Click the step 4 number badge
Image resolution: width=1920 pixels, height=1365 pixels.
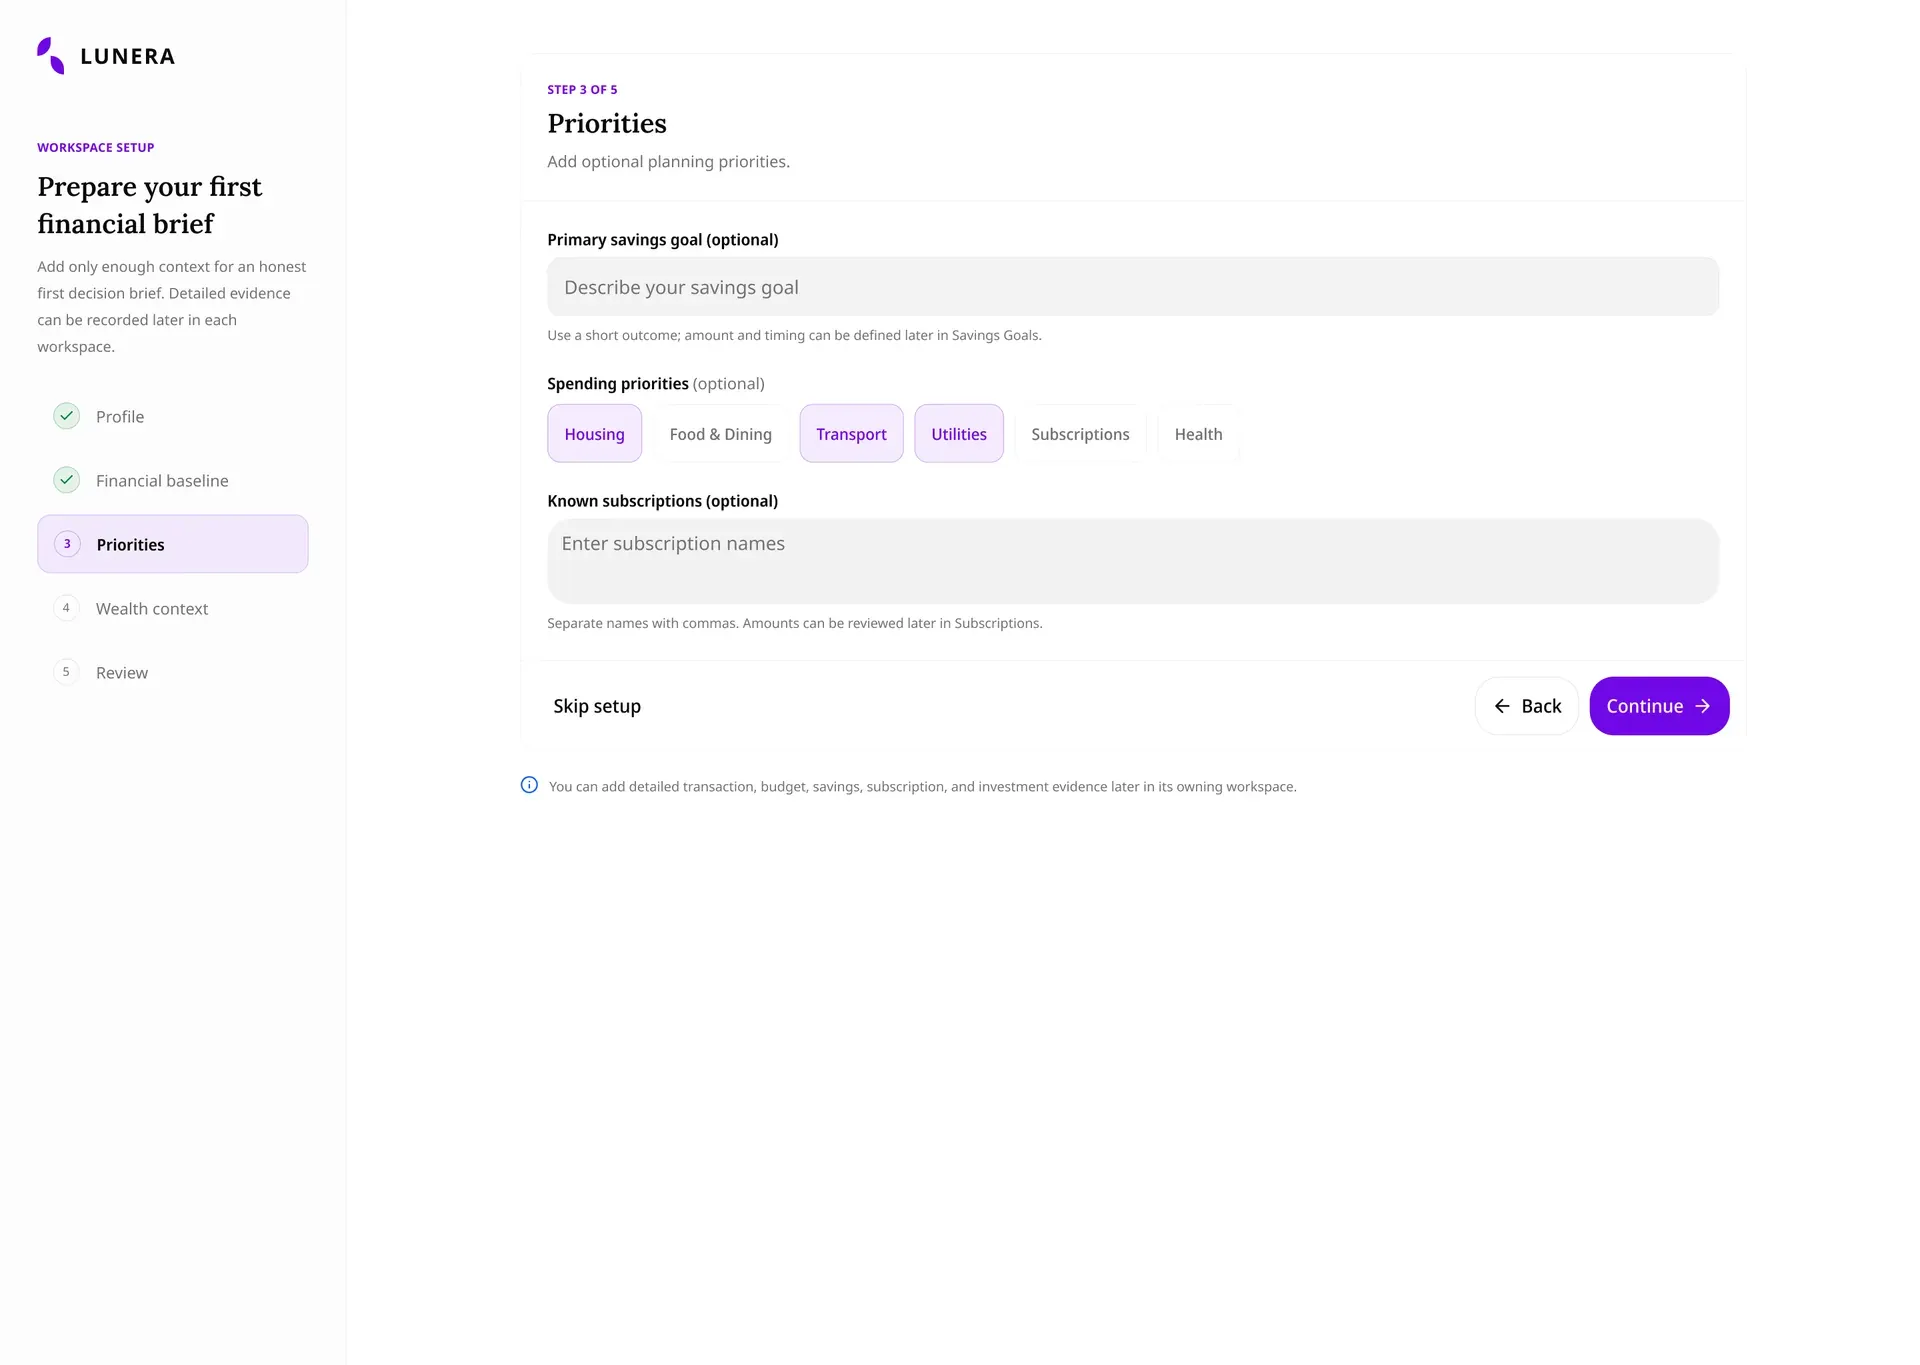tap(67, 608)
